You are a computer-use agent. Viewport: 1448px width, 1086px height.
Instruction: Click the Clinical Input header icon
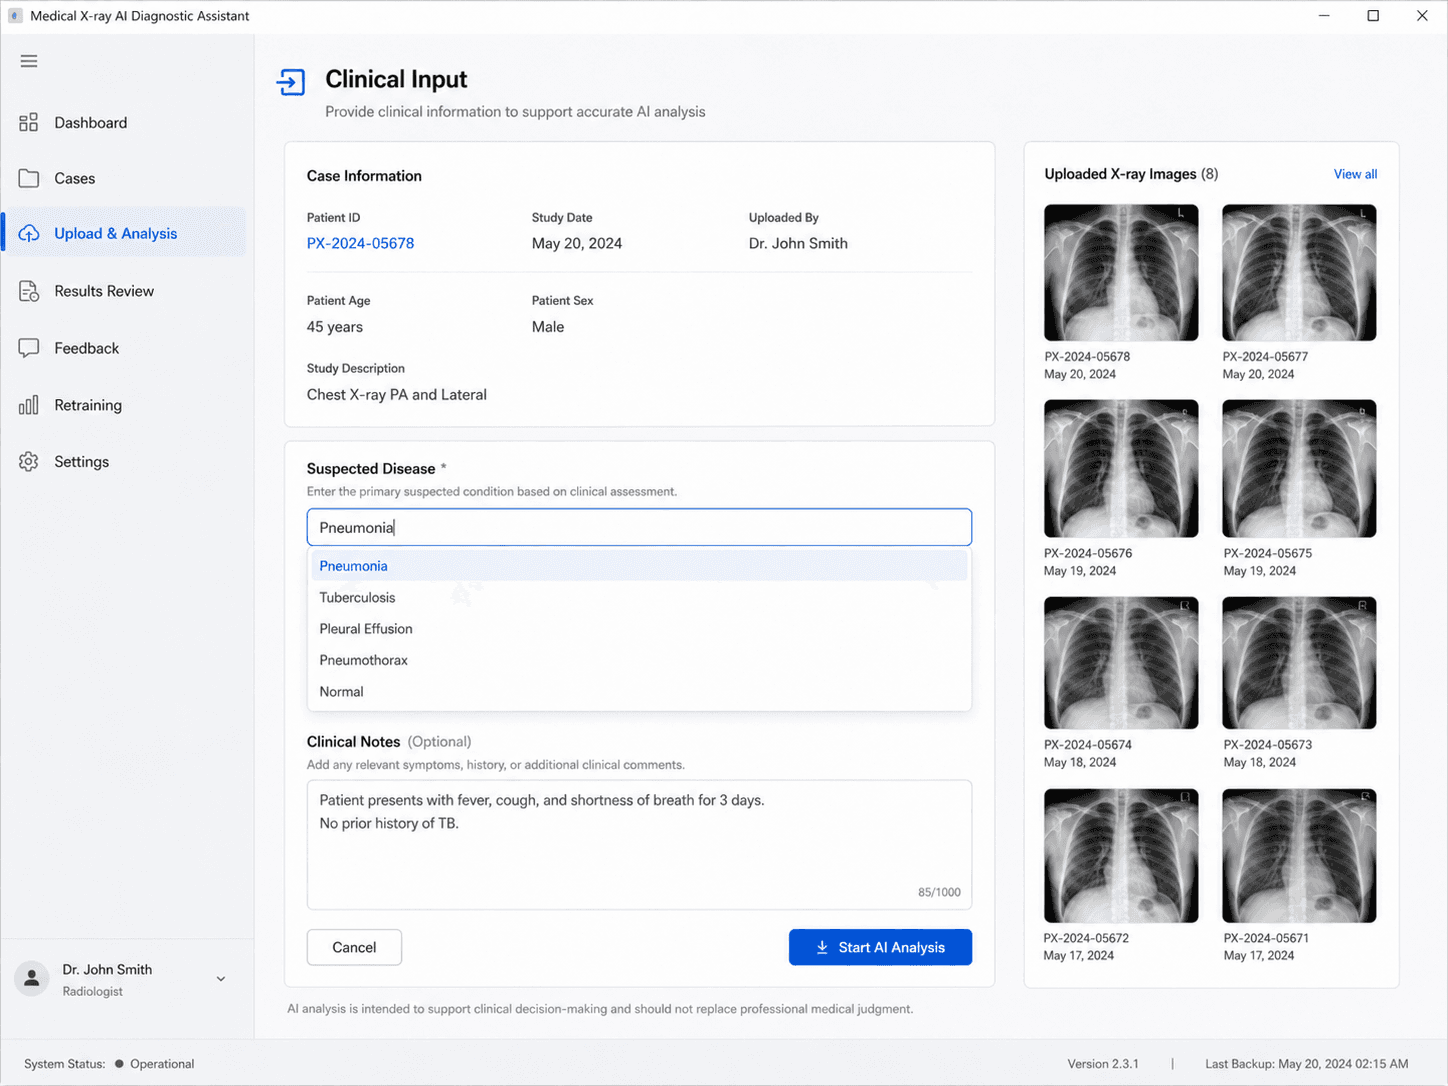(x=291, y=82)
